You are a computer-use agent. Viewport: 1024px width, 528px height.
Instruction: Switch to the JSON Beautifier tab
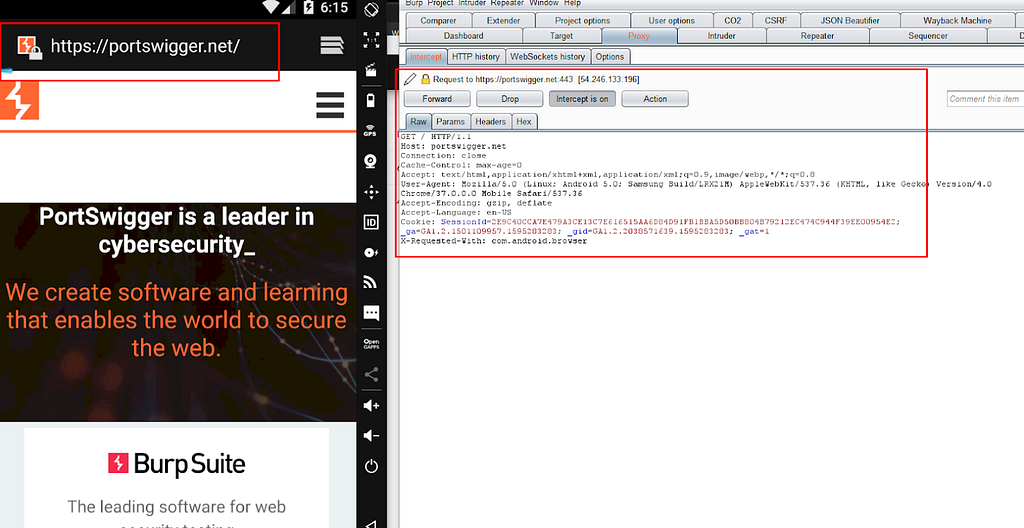[x=850, y=20]
